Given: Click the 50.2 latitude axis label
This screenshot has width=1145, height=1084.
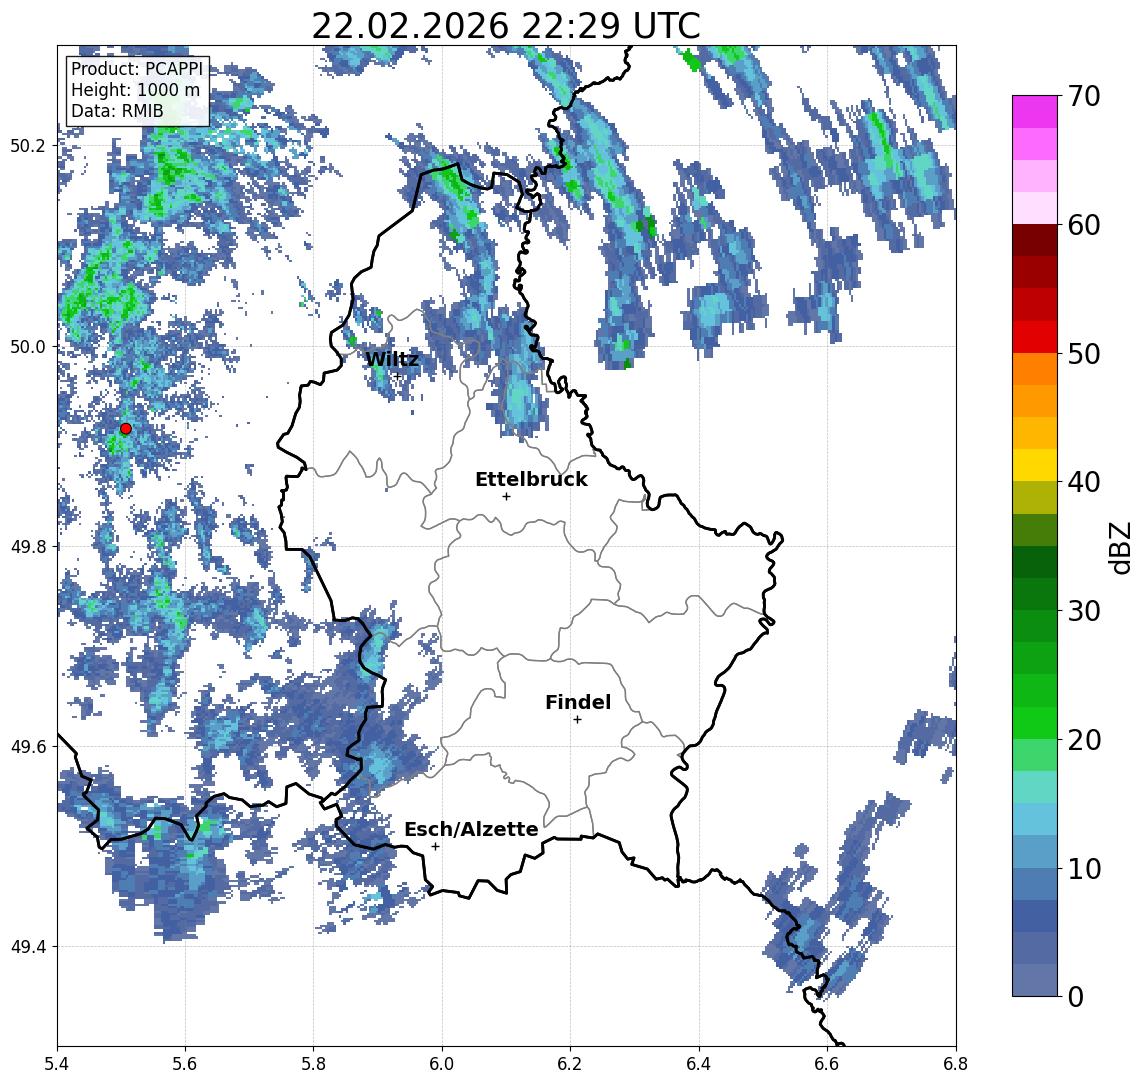Looking at the screenshot, I should [x=27, y=145].
